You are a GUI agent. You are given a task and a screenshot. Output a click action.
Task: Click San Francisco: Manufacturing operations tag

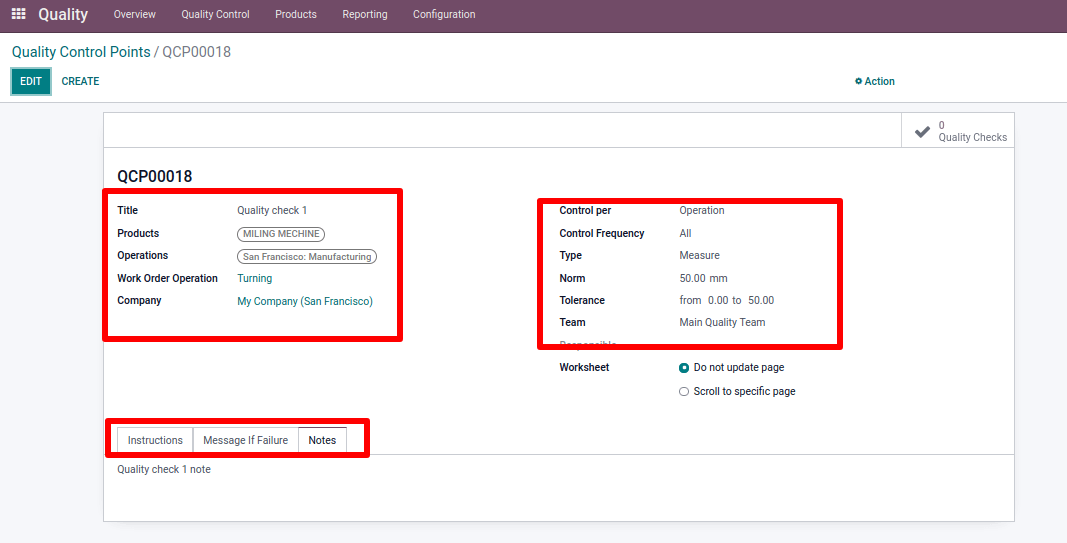307,257
